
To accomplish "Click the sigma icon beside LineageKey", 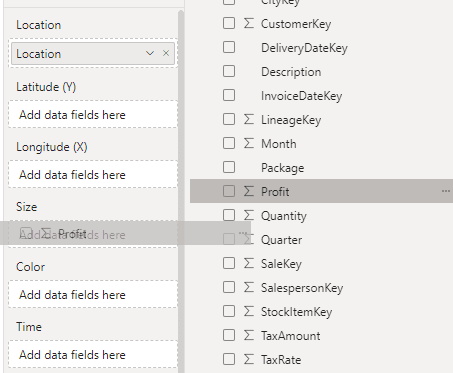I will click(249, 119).
